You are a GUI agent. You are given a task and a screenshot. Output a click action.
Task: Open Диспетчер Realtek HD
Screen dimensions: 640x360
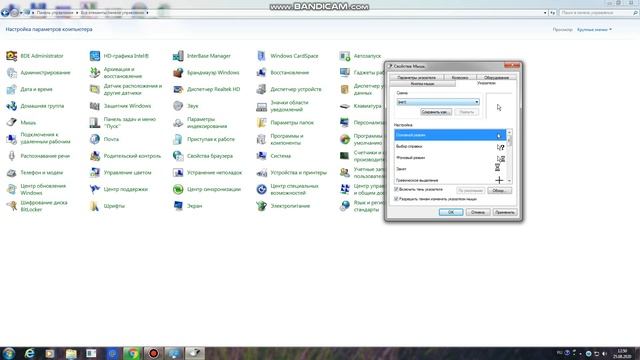coord(207,89)
